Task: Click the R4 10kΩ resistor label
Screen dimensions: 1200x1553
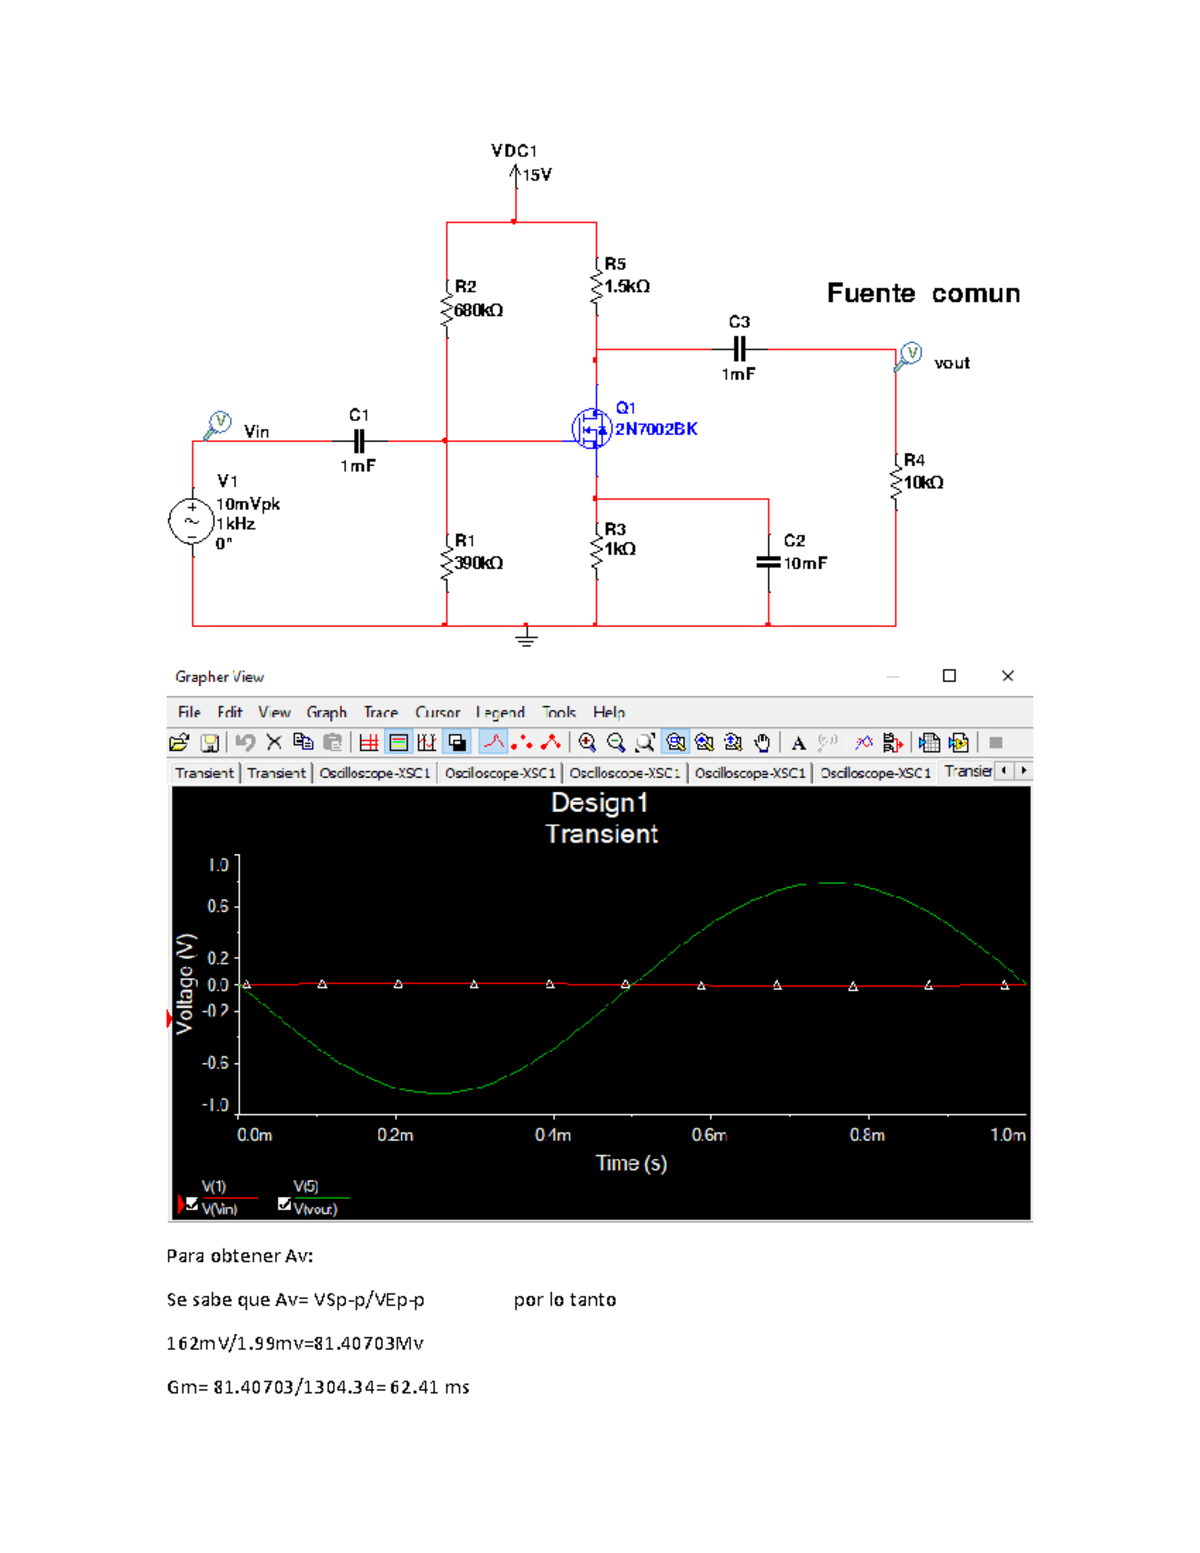Action: [x=923, y=471]
